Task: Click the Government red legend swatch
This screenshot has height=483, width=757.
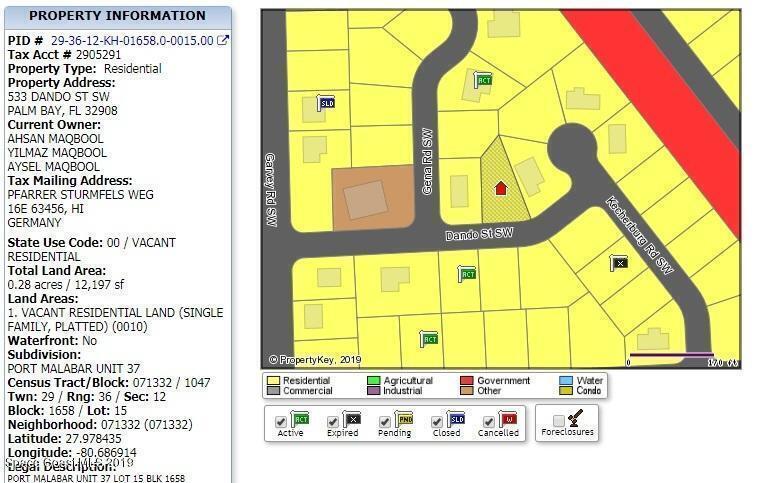Action: point(467,381)
